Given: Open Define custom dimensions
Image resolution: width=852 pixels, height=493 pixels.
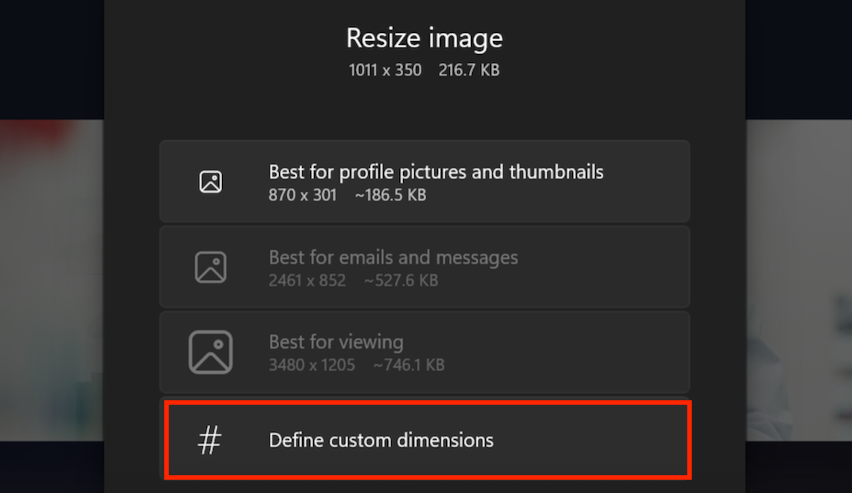Looking at the screenshot, I should pyautogui.click(x=381, y=440).
